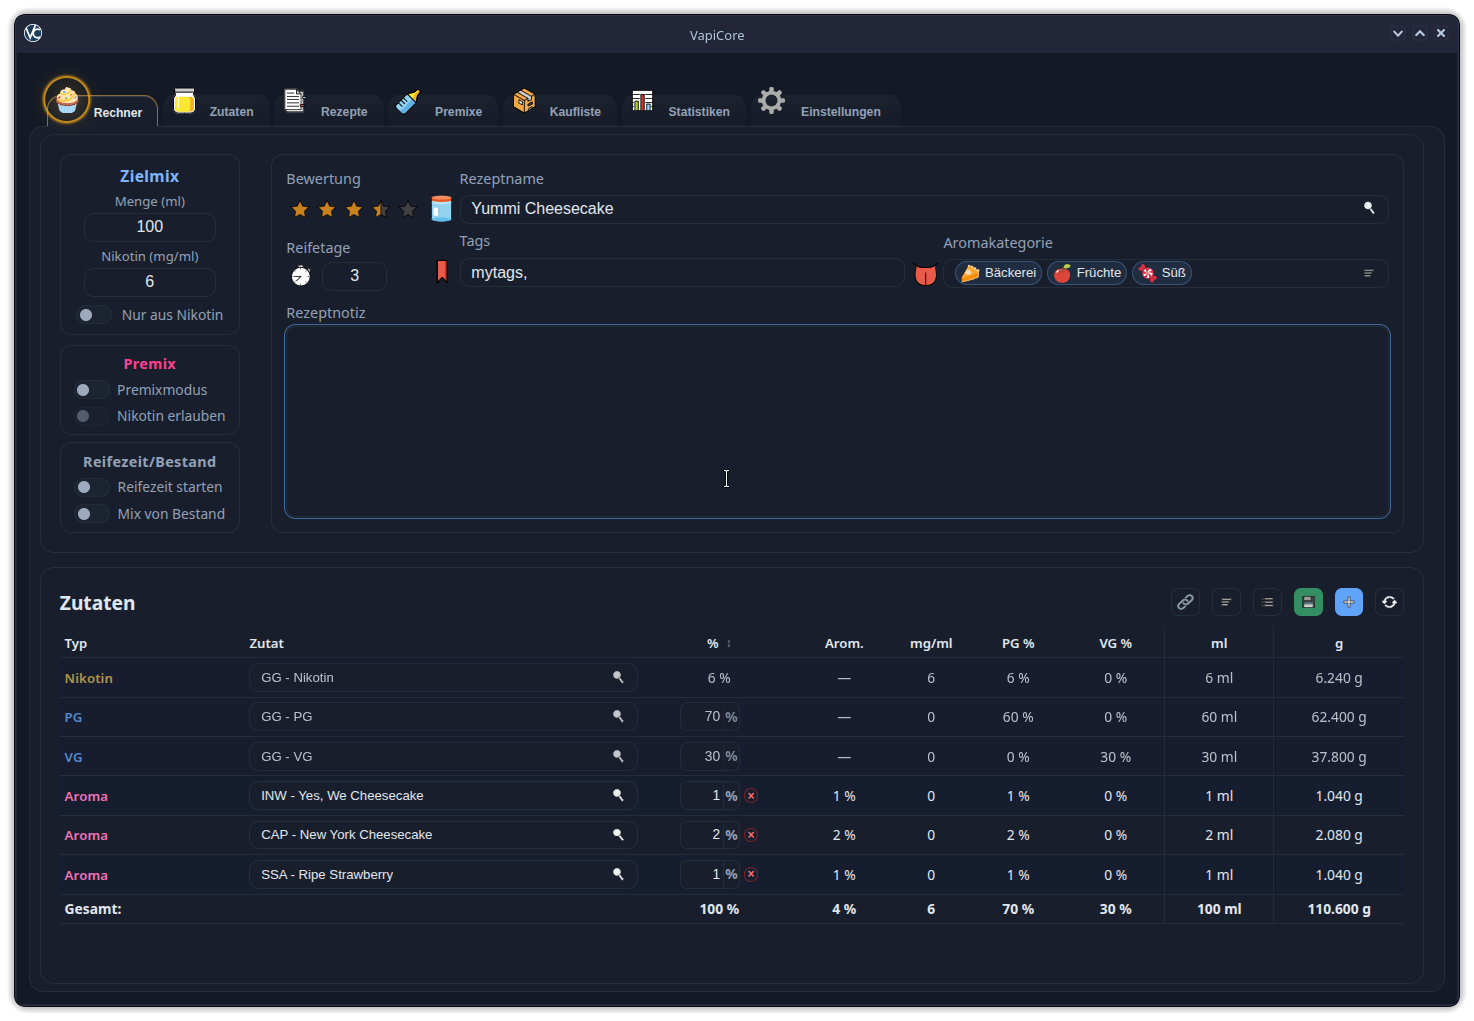Viewport: 1474px width, 1021px height.
Task: Set rating by clicking the fifth star
Action: (x=408, y=210)
